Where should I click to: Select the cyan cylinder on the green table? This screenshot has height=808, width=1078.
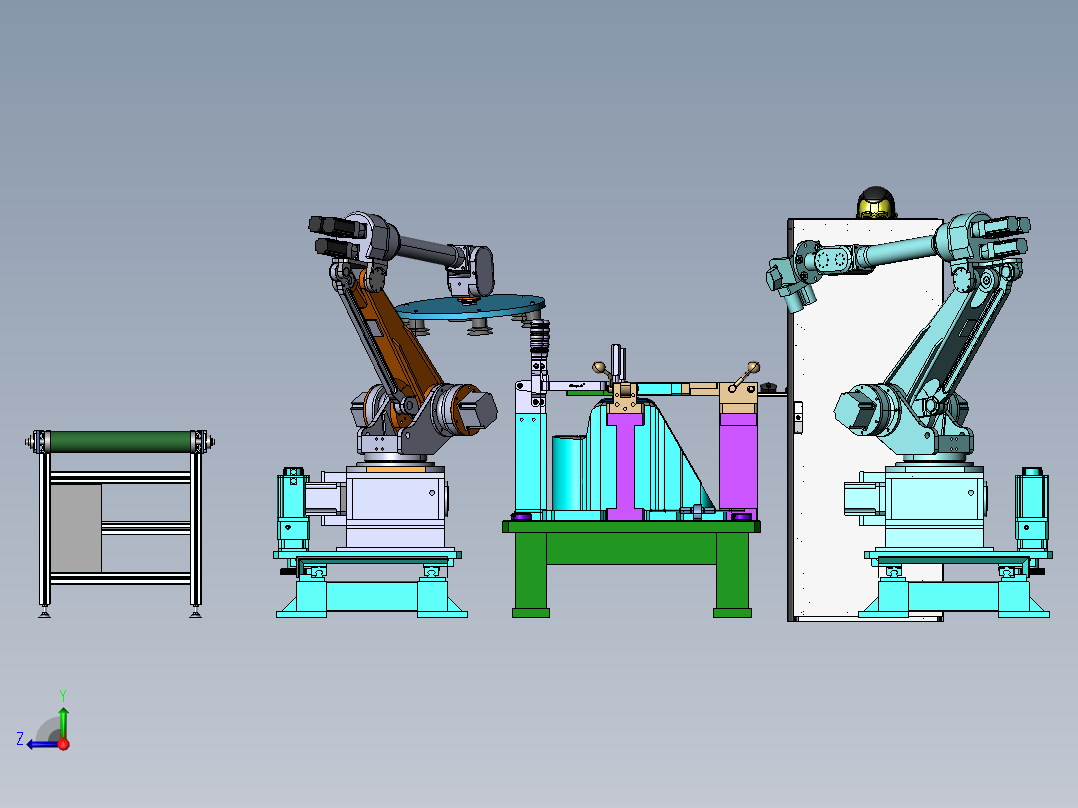point(567,473)
